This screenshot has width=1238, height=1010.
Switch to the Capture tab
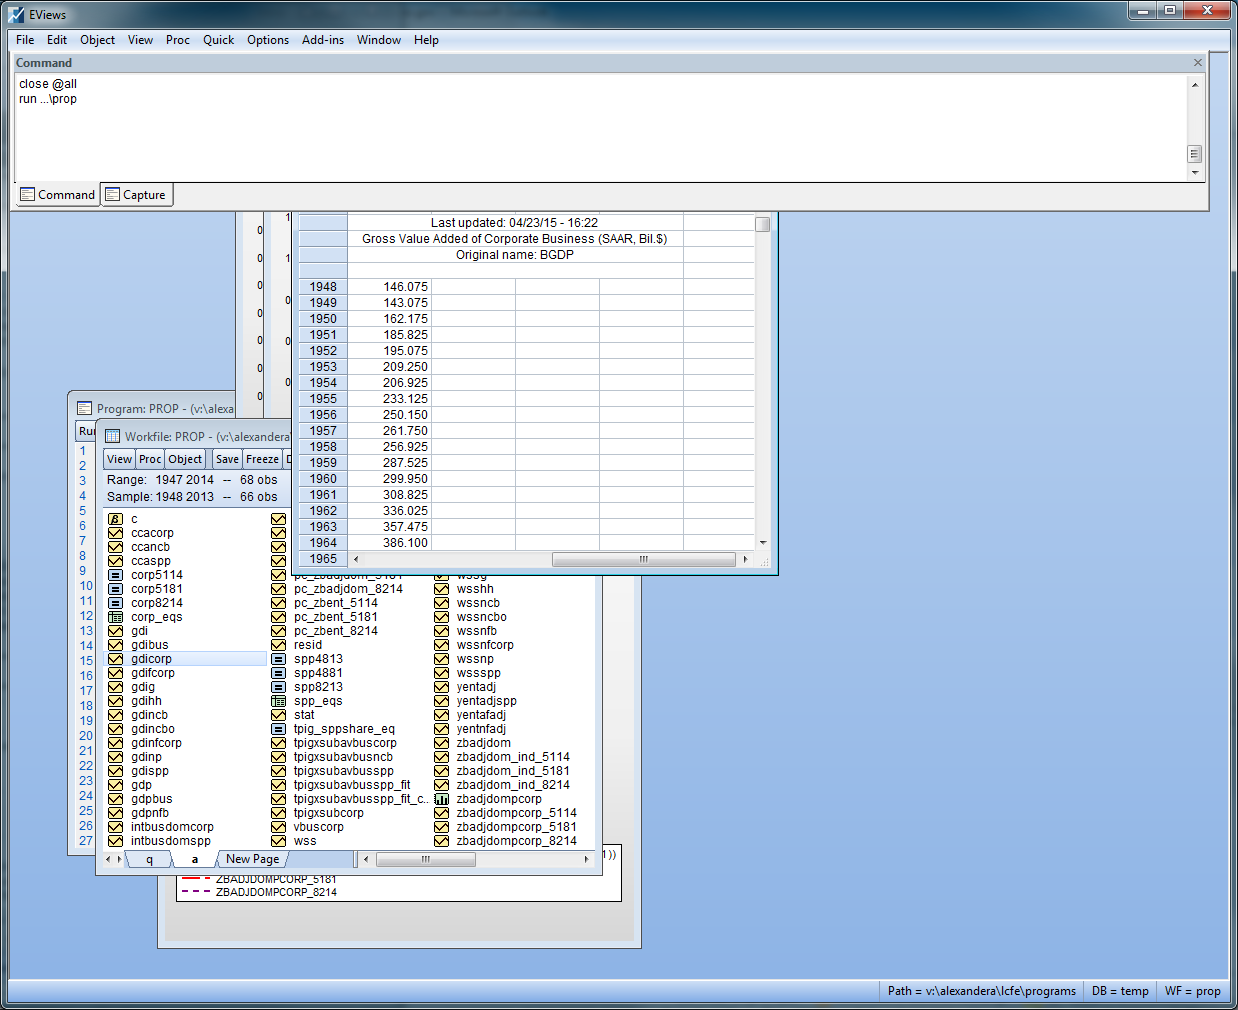click(x=137, y=195)
